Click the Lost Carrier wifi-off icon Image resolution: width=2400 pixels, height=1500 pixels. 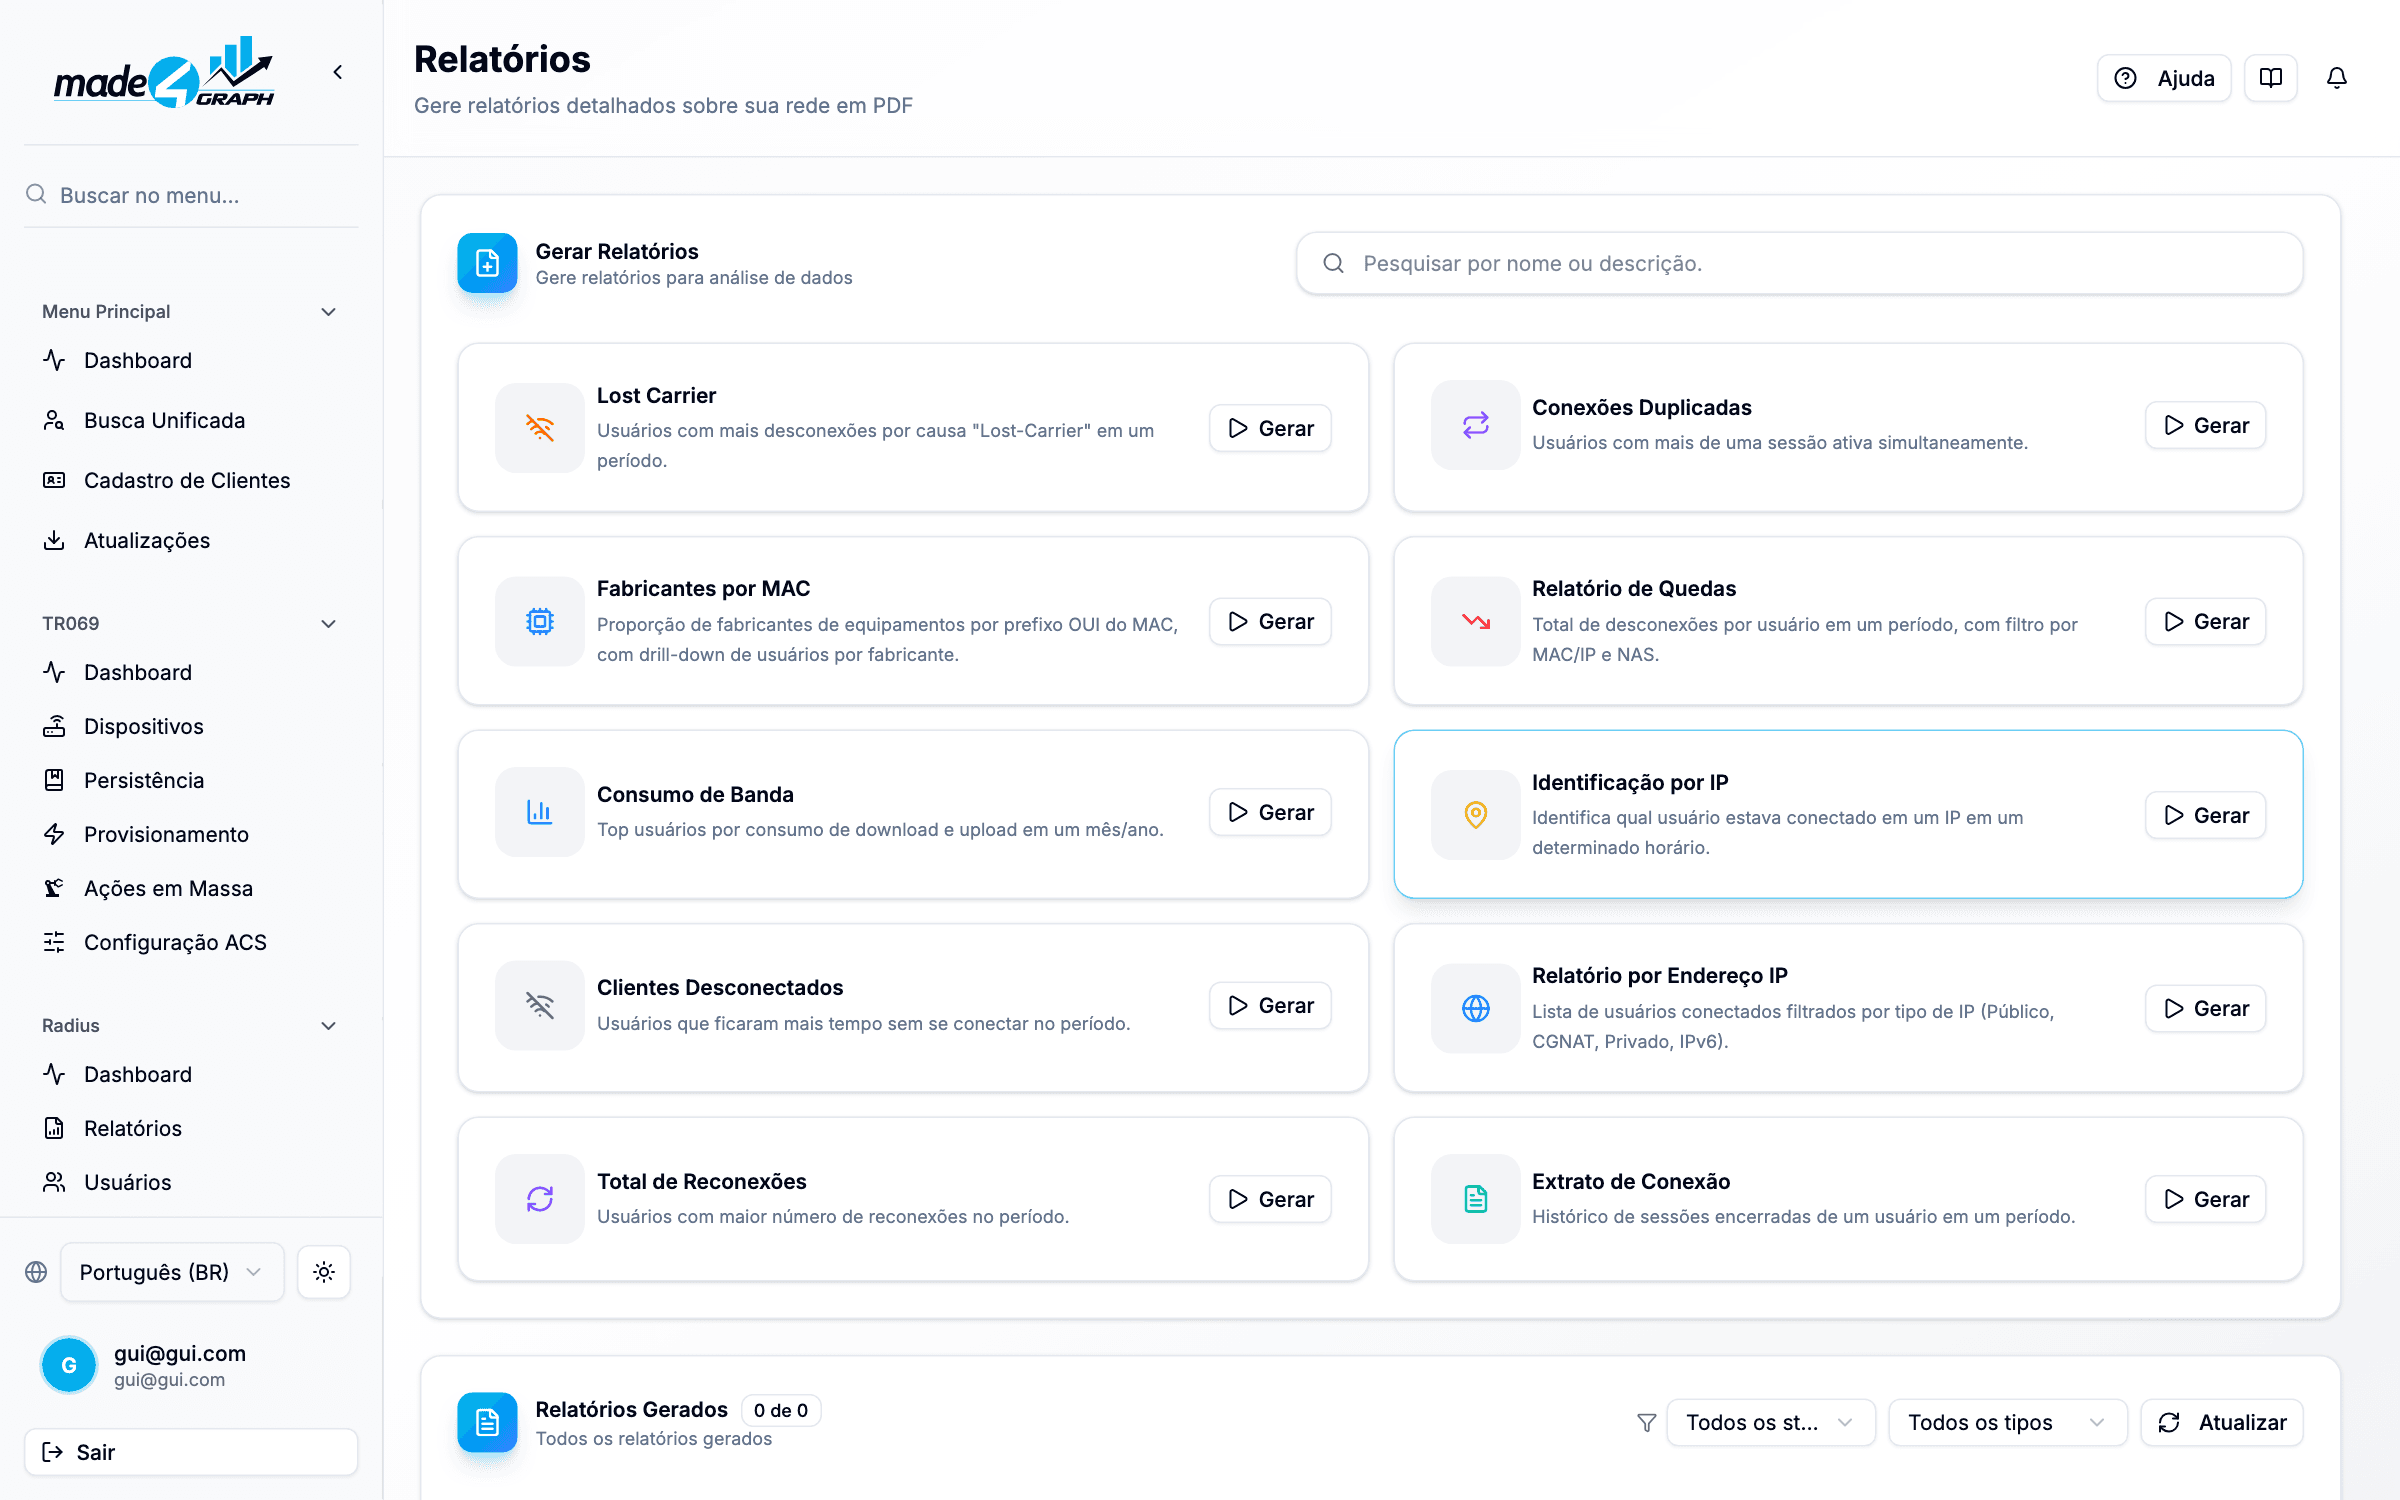coord(540,428)
